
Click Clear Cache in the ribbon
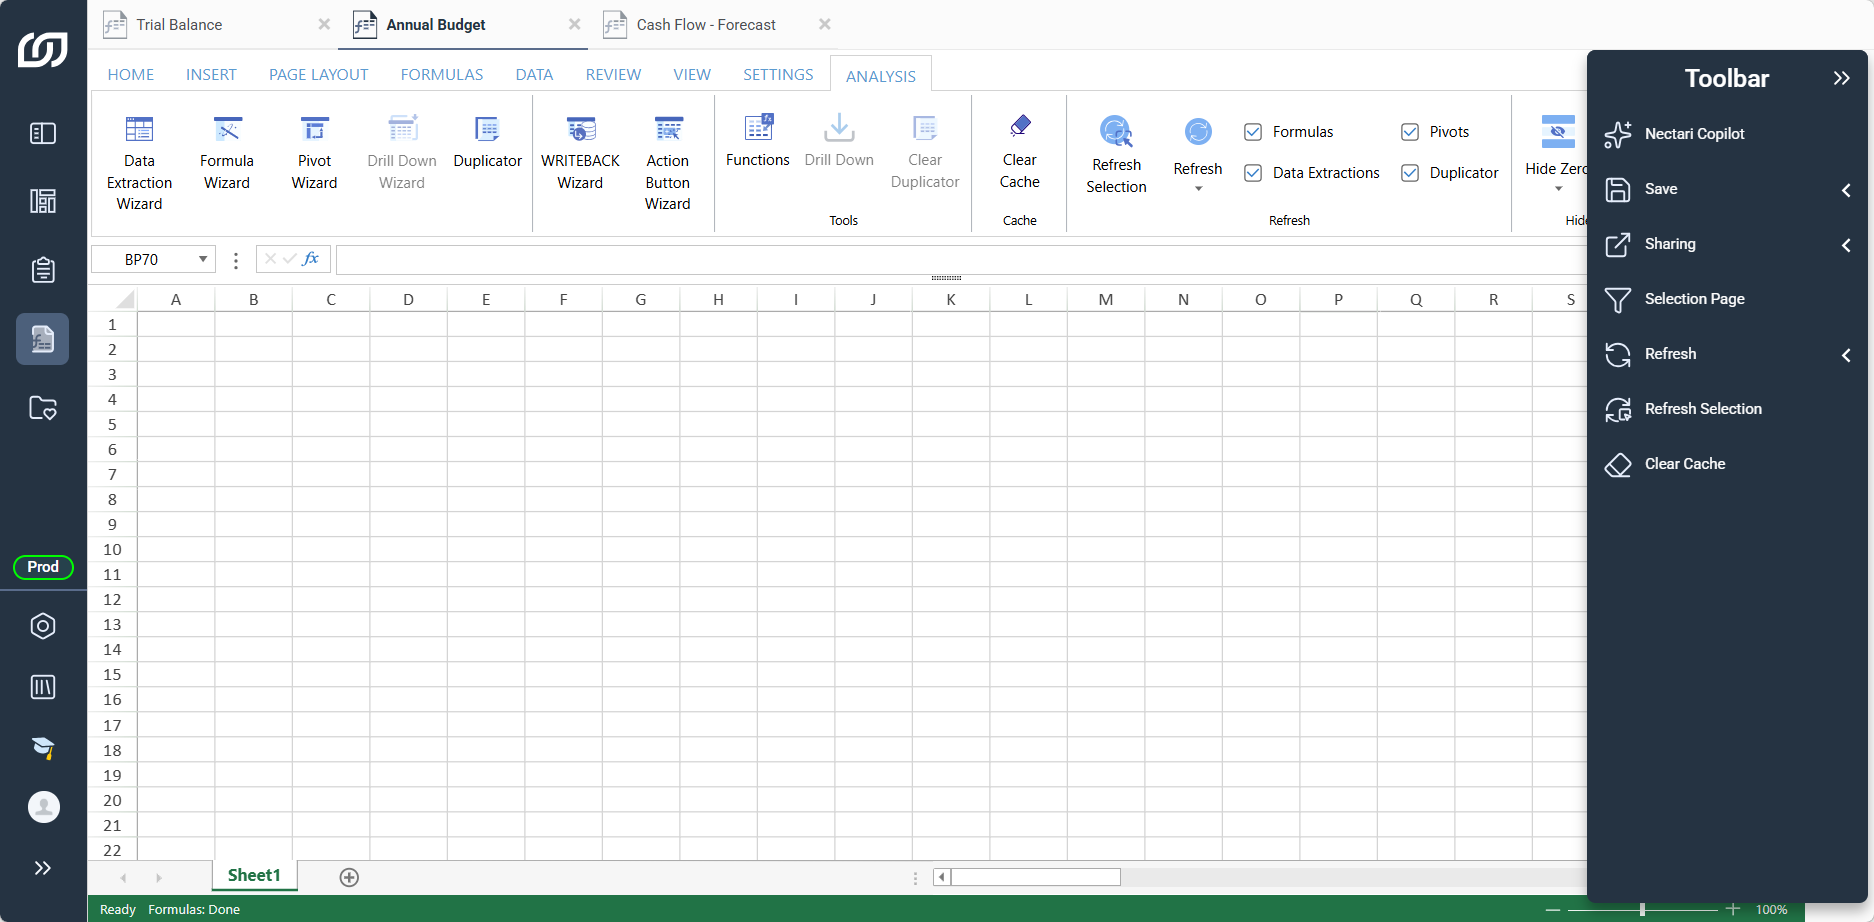1019,152
